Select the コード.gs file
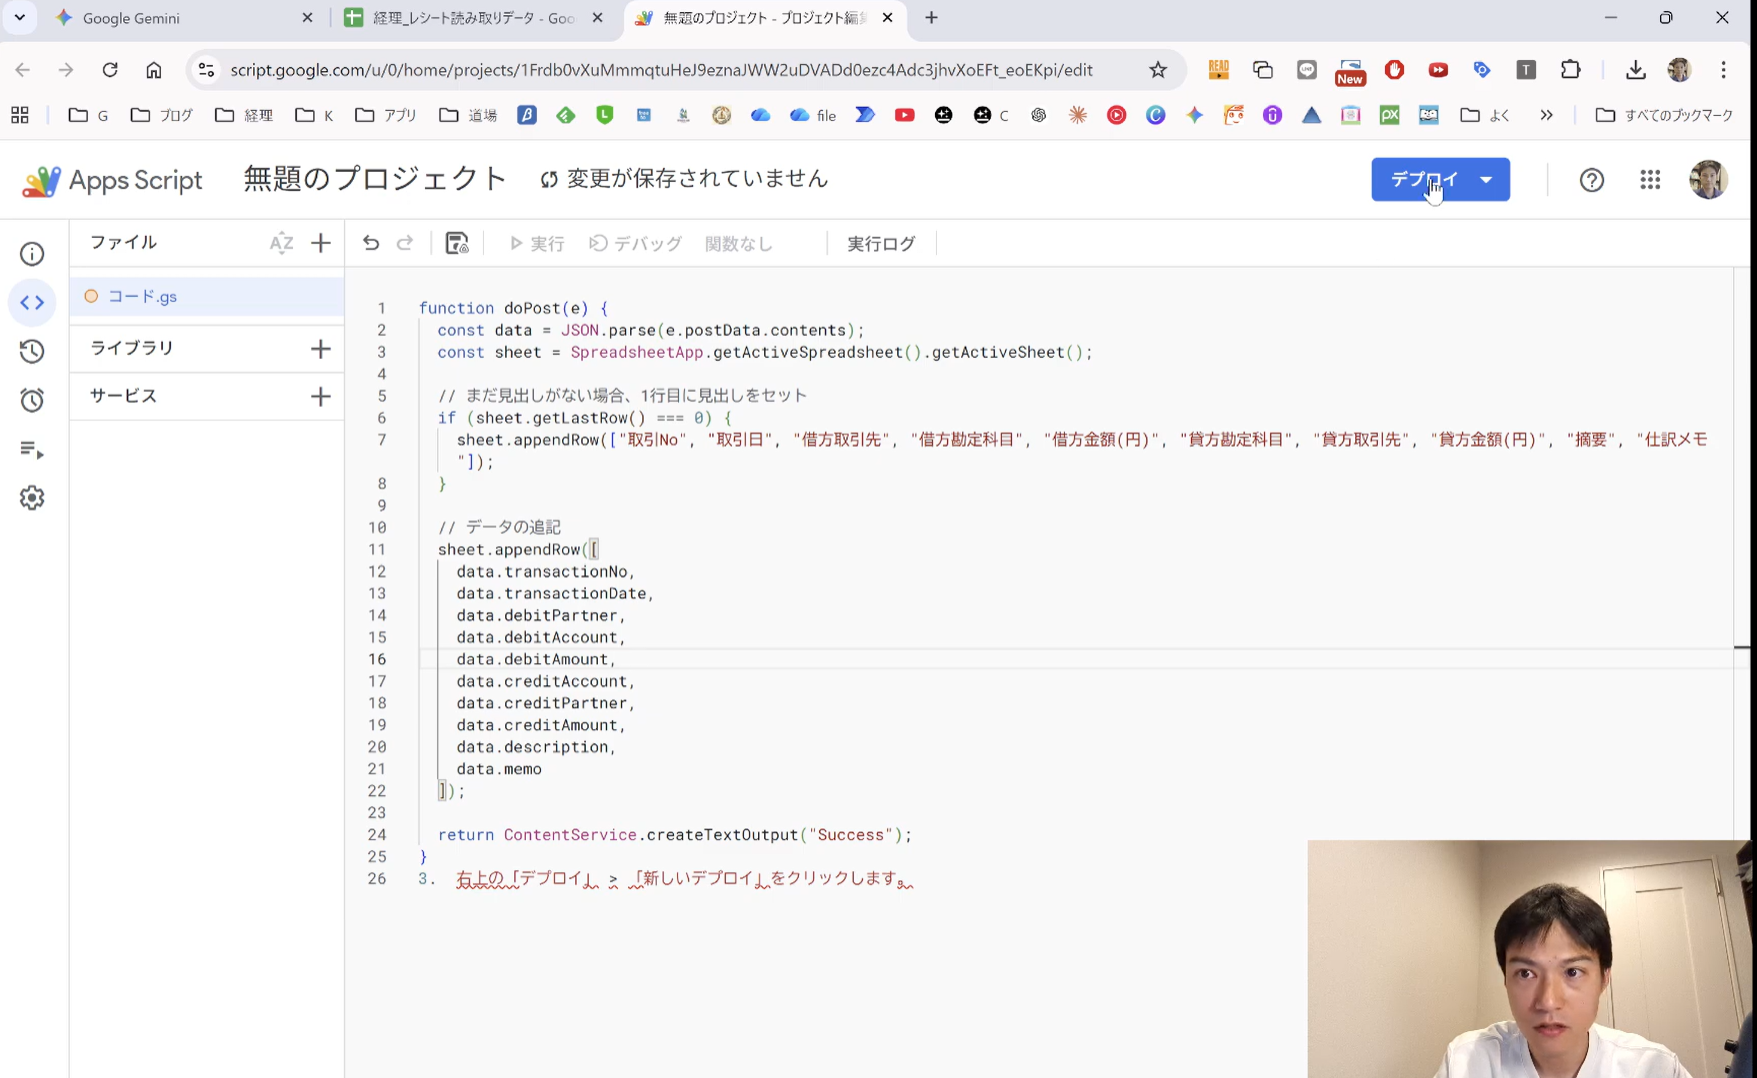The height and width of the screenshot is (1078, 1757). coord(143,297)
